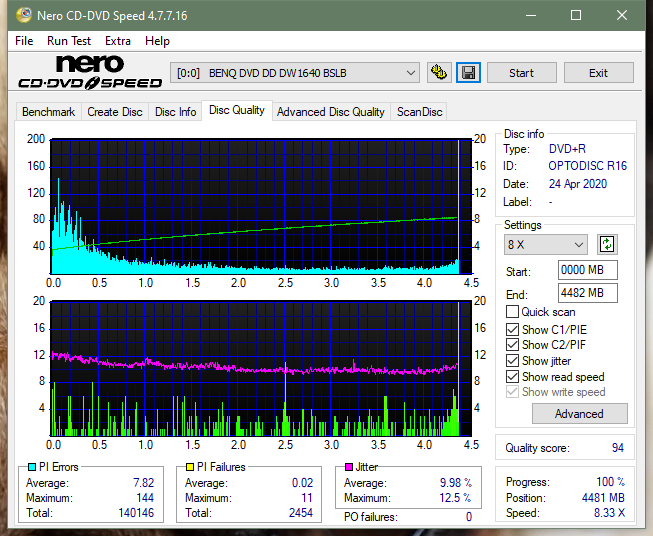Click the date 24 Apr 2020
This screenshot has height=536, width=653.
click(x=578, y=184)
